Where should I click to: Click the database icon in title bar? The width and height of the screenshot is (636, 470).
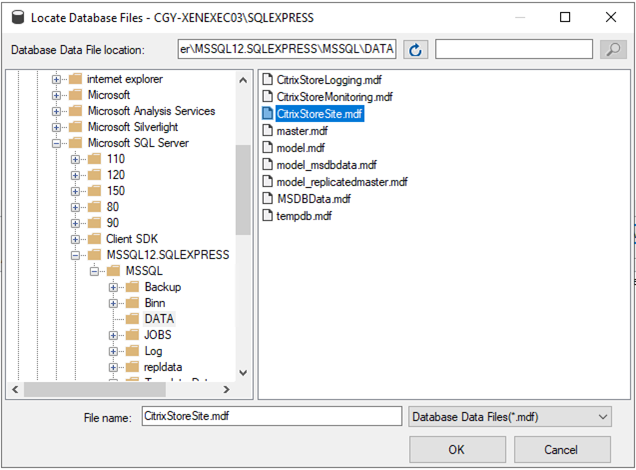[x=18, y=17]
